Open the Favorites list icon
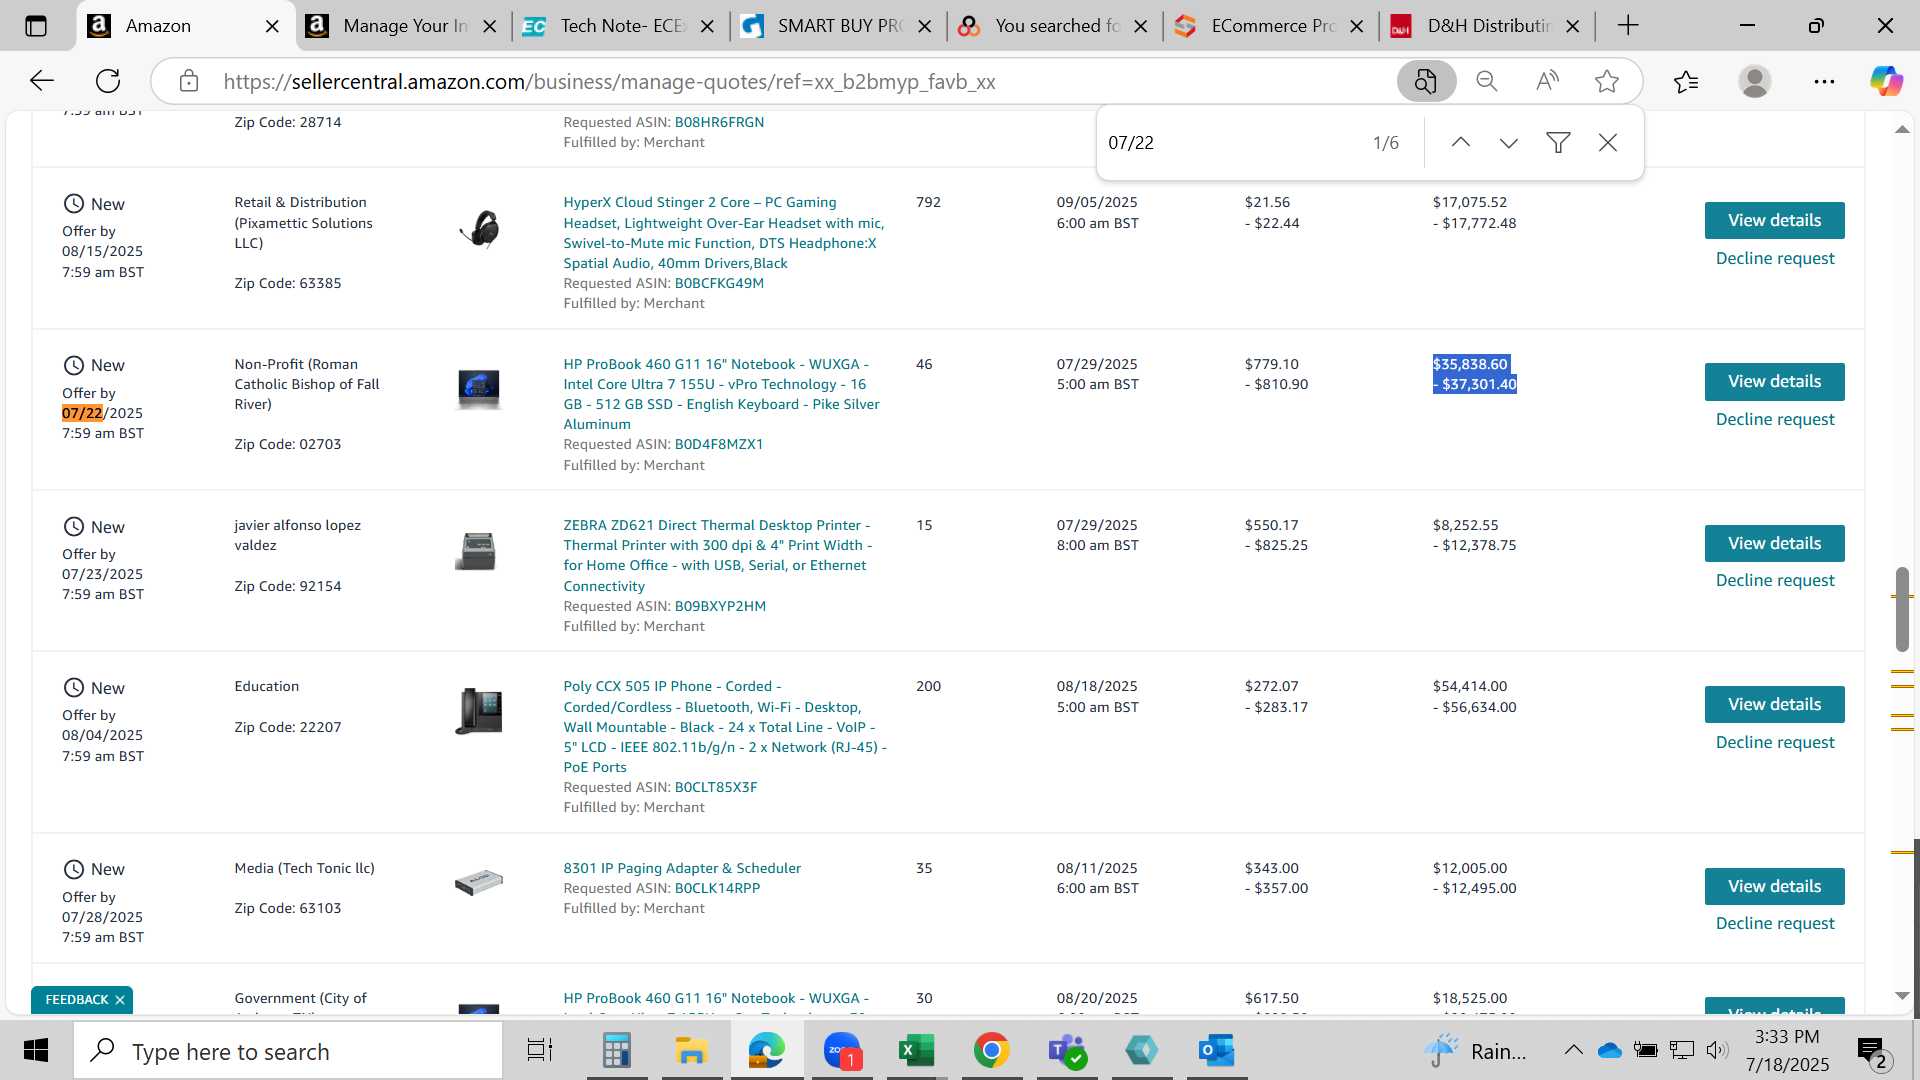This screenshot has height=1080, width=1920. pos(1686,81)
